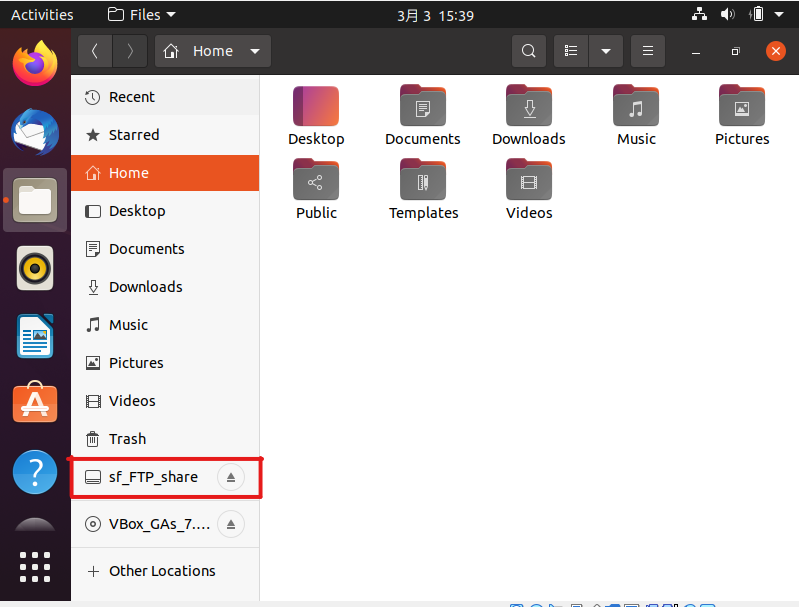Click the battery icon in the top bar
799x607 pixels.
[757, 14]
